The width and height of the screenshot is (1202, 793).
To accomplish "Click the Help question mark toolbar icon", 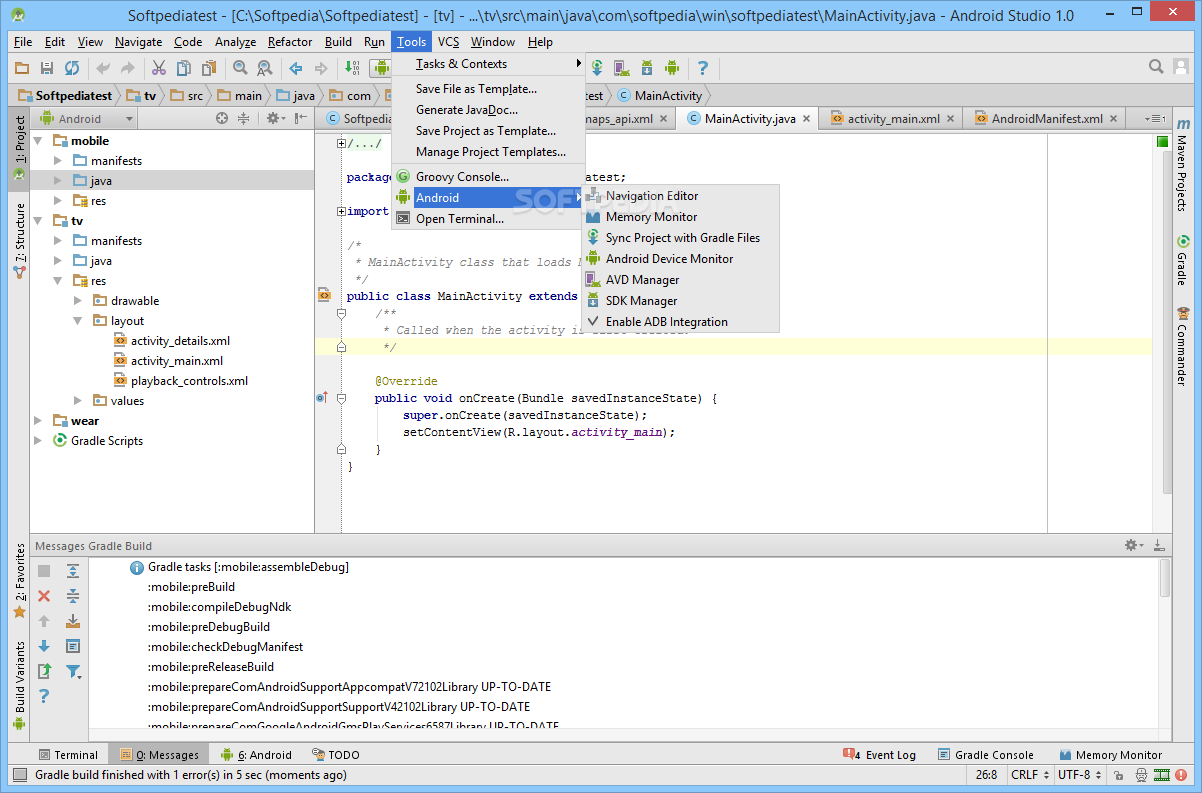I will coord(703,68).
